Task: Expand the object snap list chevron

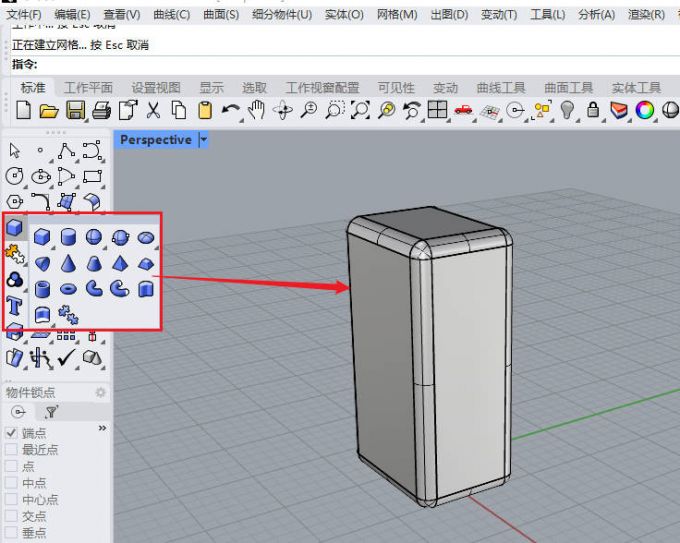Action: click(101, 428)
